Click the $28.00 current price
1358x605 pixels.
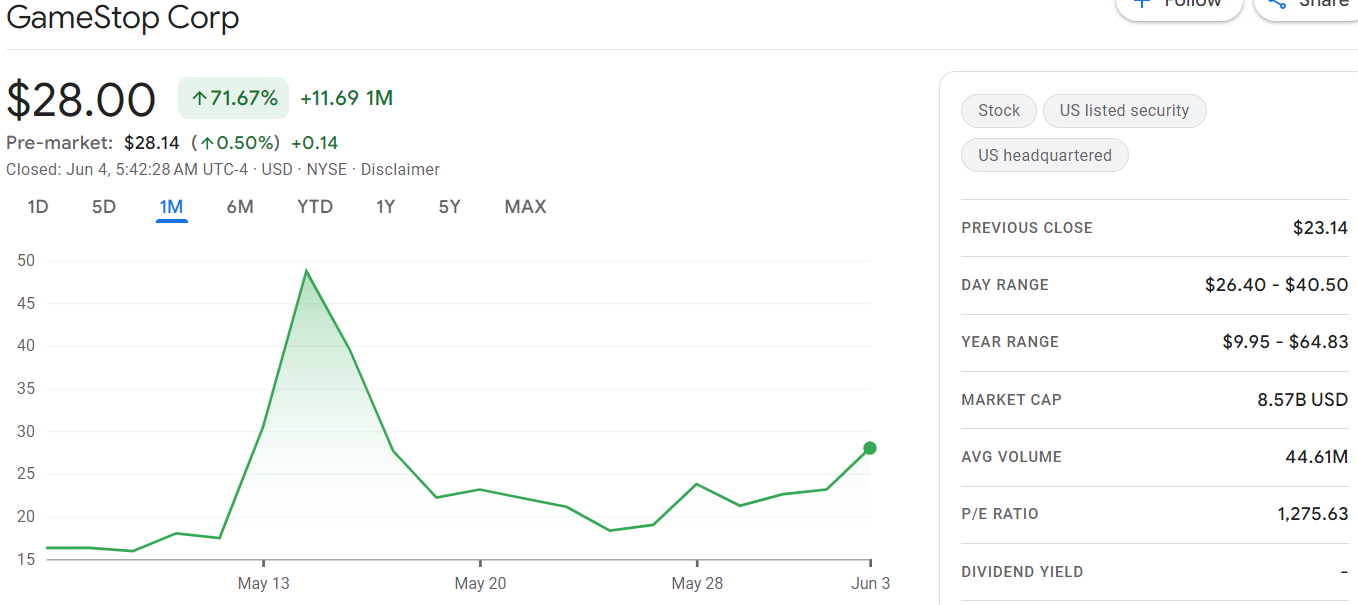(81, 99)
